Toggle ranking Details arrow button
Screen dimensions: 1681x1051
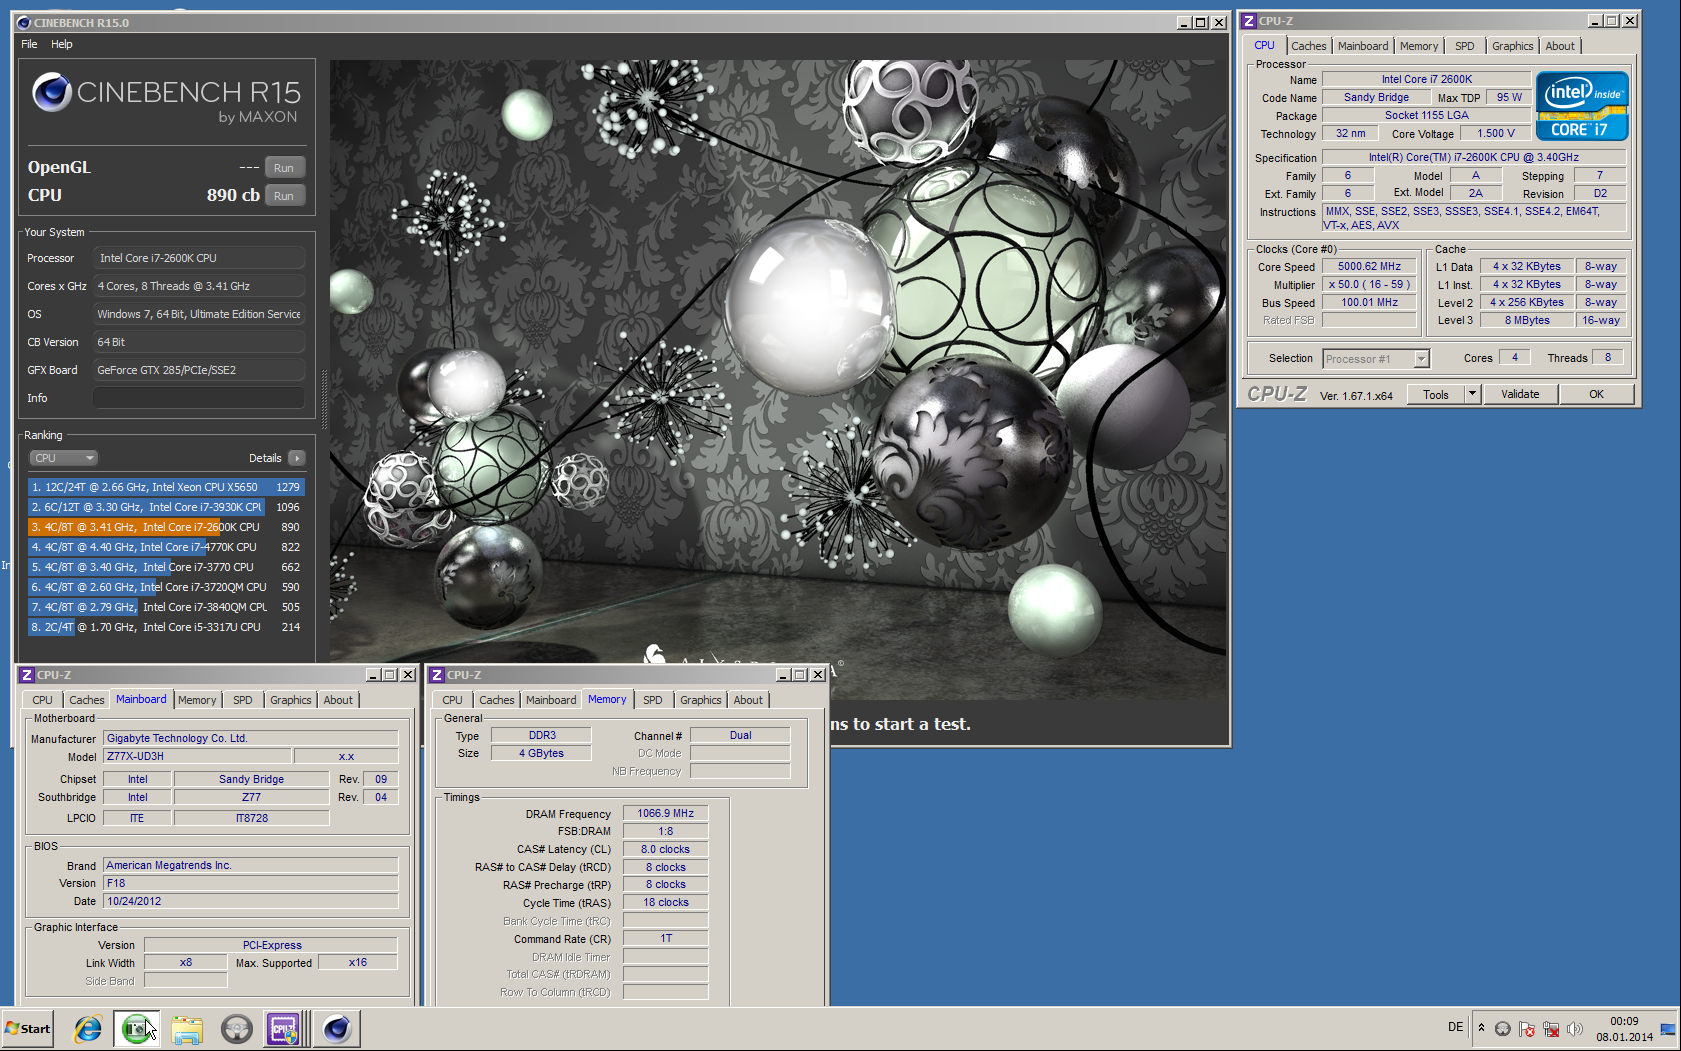pyautogui.click(x=296, y=458)
